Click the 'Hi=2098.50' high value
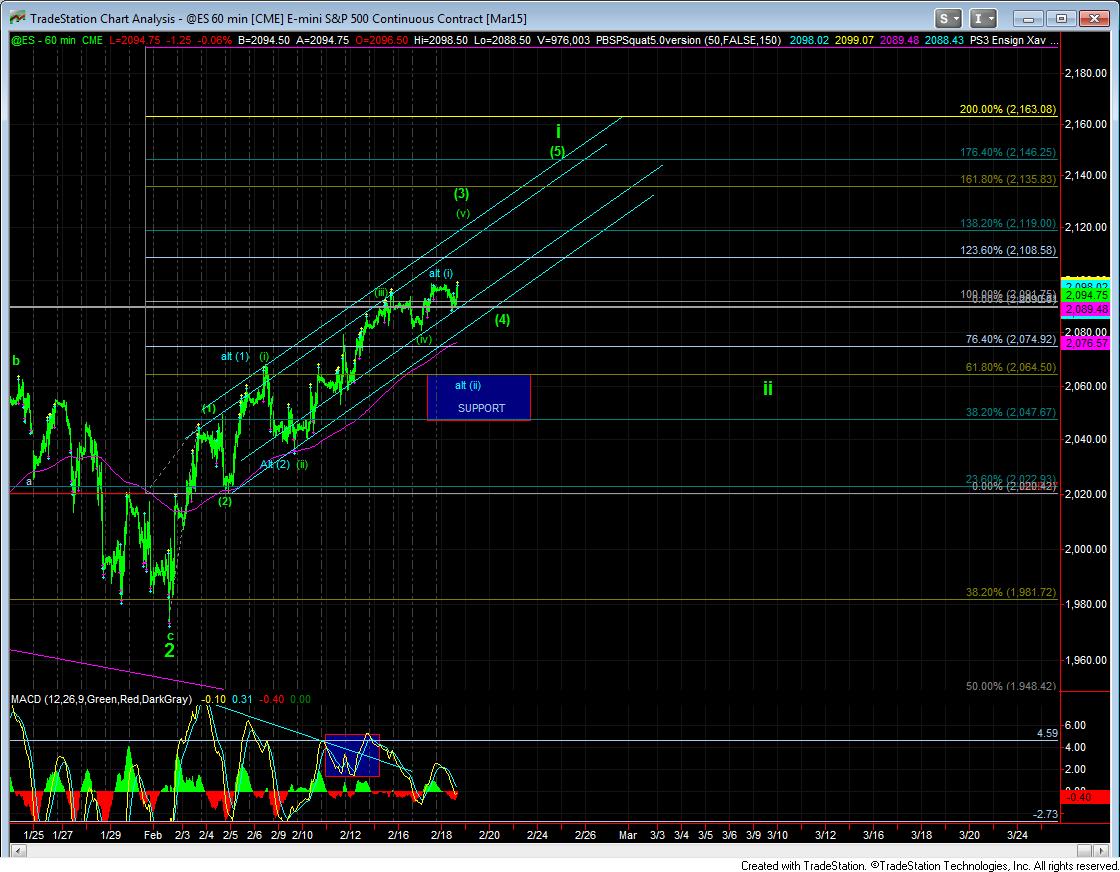The image size is (1120, 872). pyautogui.click(x=441, y=41)
